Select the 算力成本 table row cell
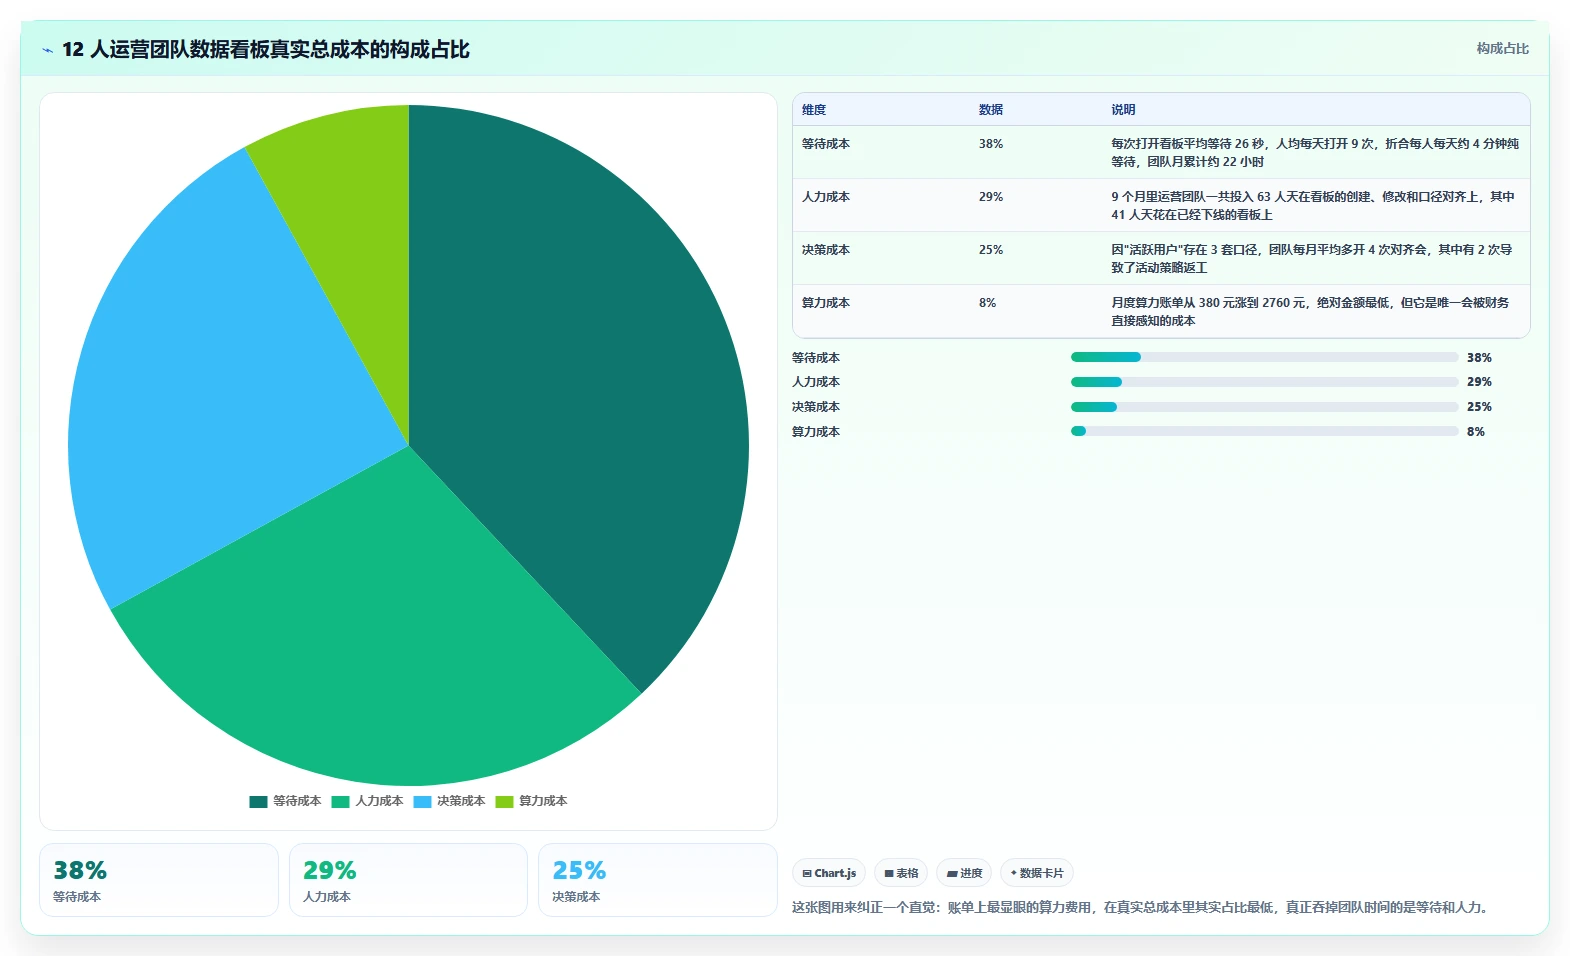 [x=826, y=303]
